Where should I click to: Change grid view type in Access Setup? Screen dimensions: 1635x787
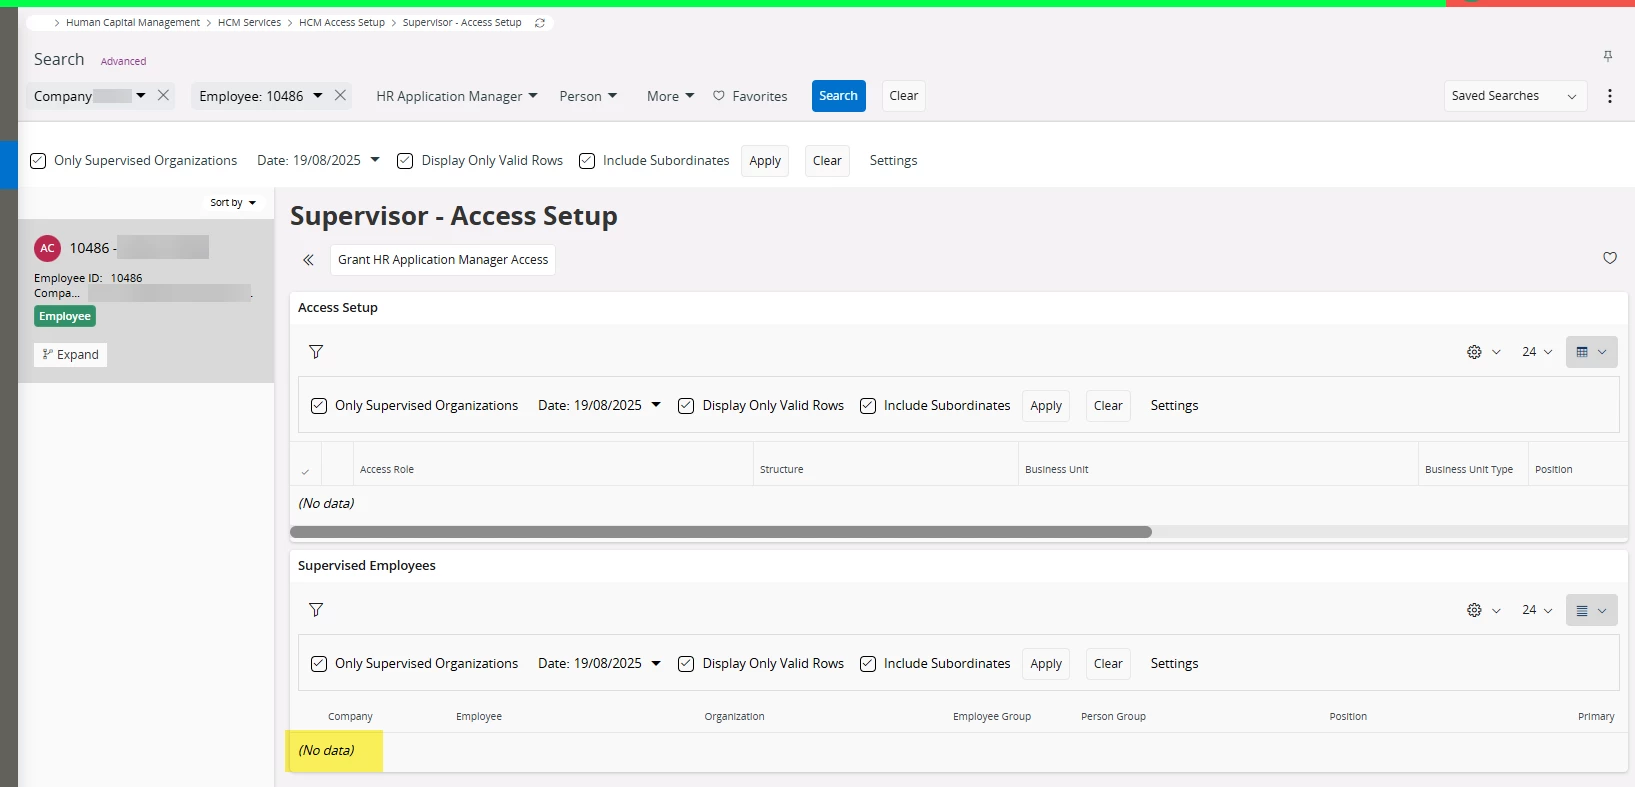pos(1591,352)
